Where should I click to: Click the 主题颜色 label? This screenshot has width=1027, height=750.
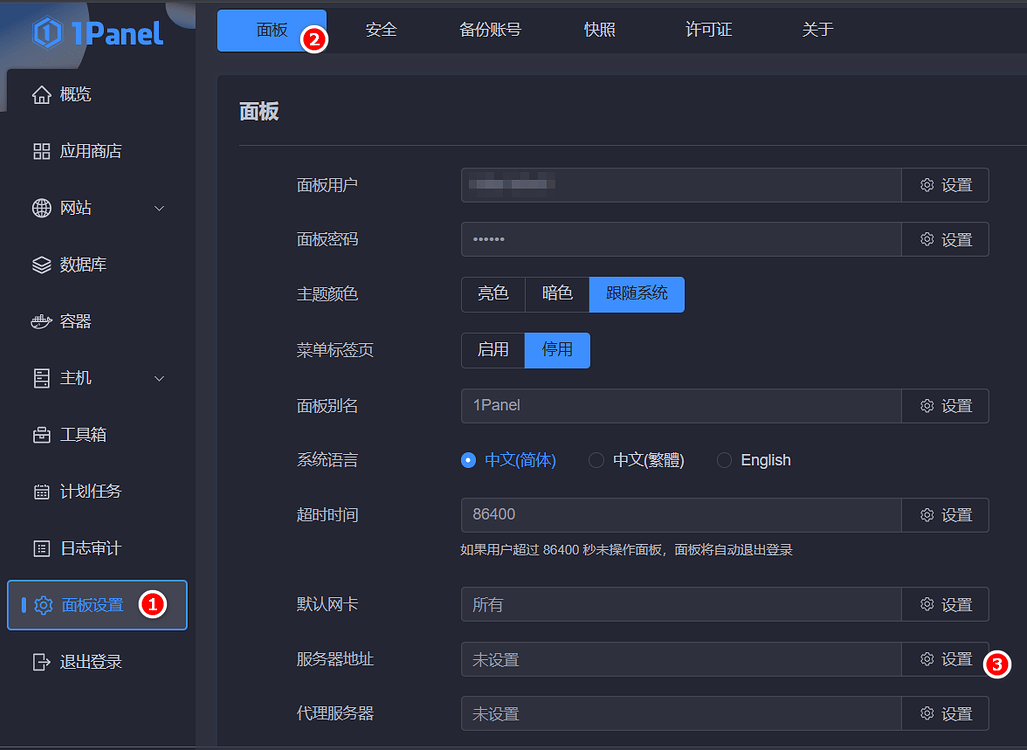(327, 295)
